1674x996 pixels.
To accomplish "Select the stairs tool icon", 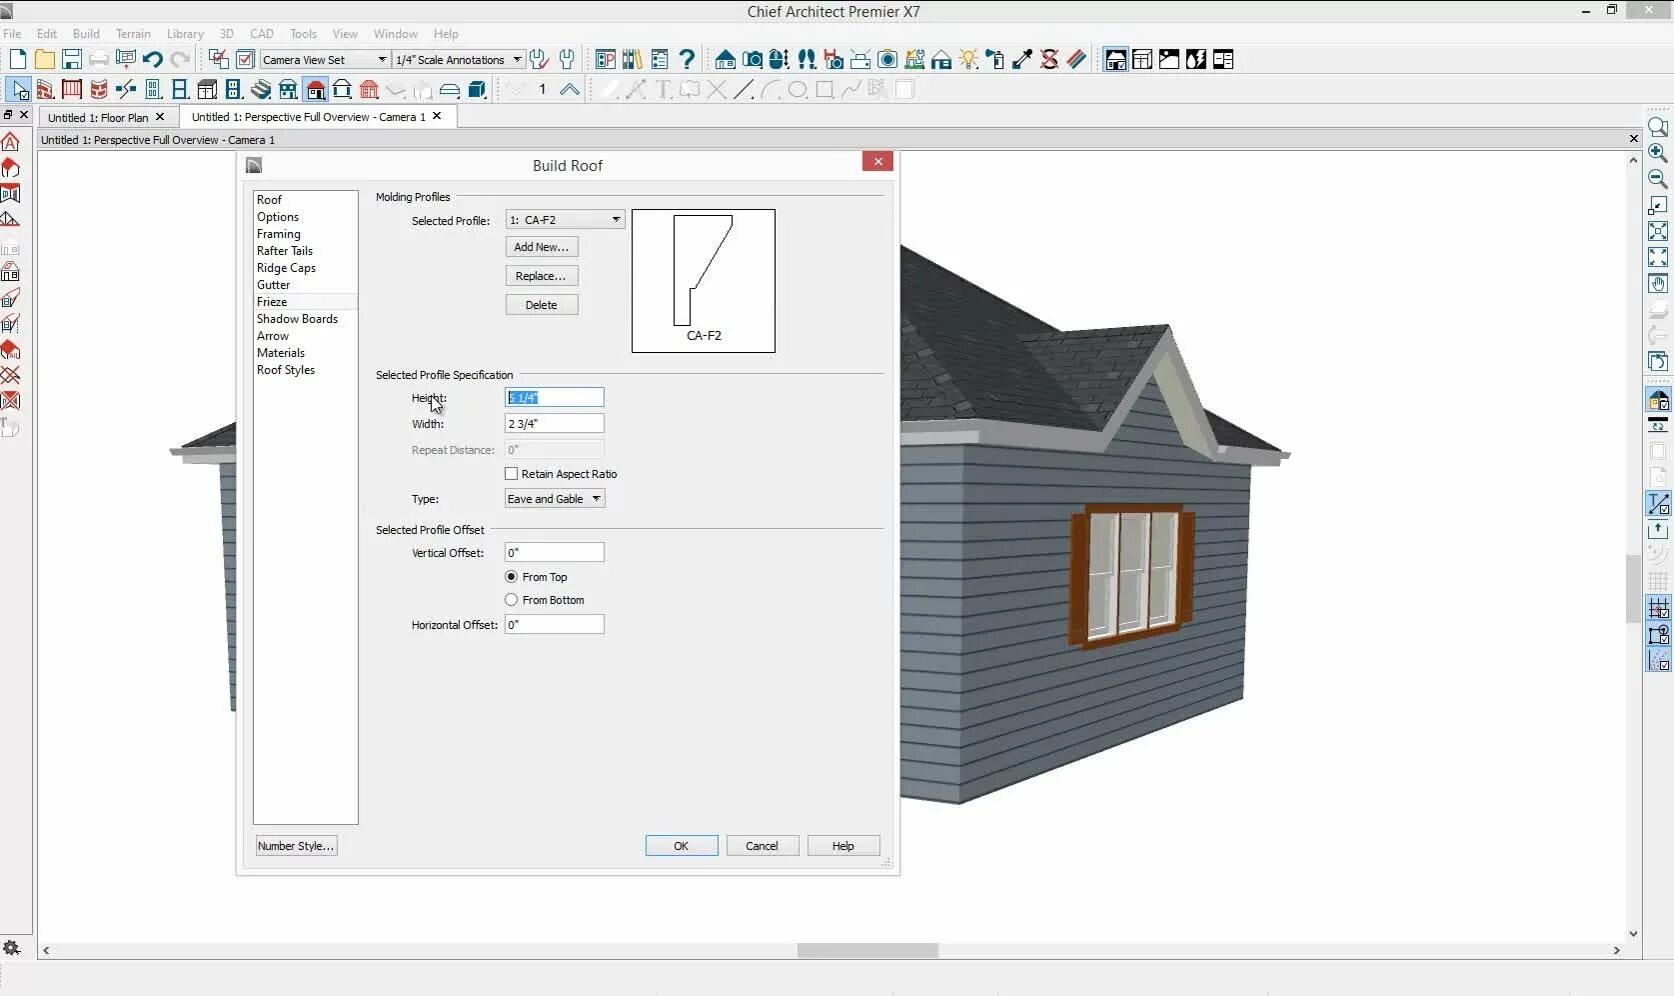I will 261,90.
